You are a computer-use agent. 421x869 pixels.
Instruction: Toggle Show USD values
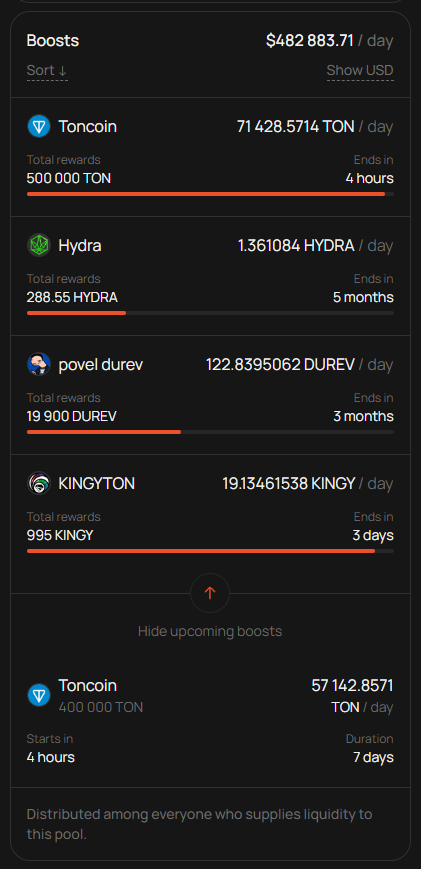360,70
